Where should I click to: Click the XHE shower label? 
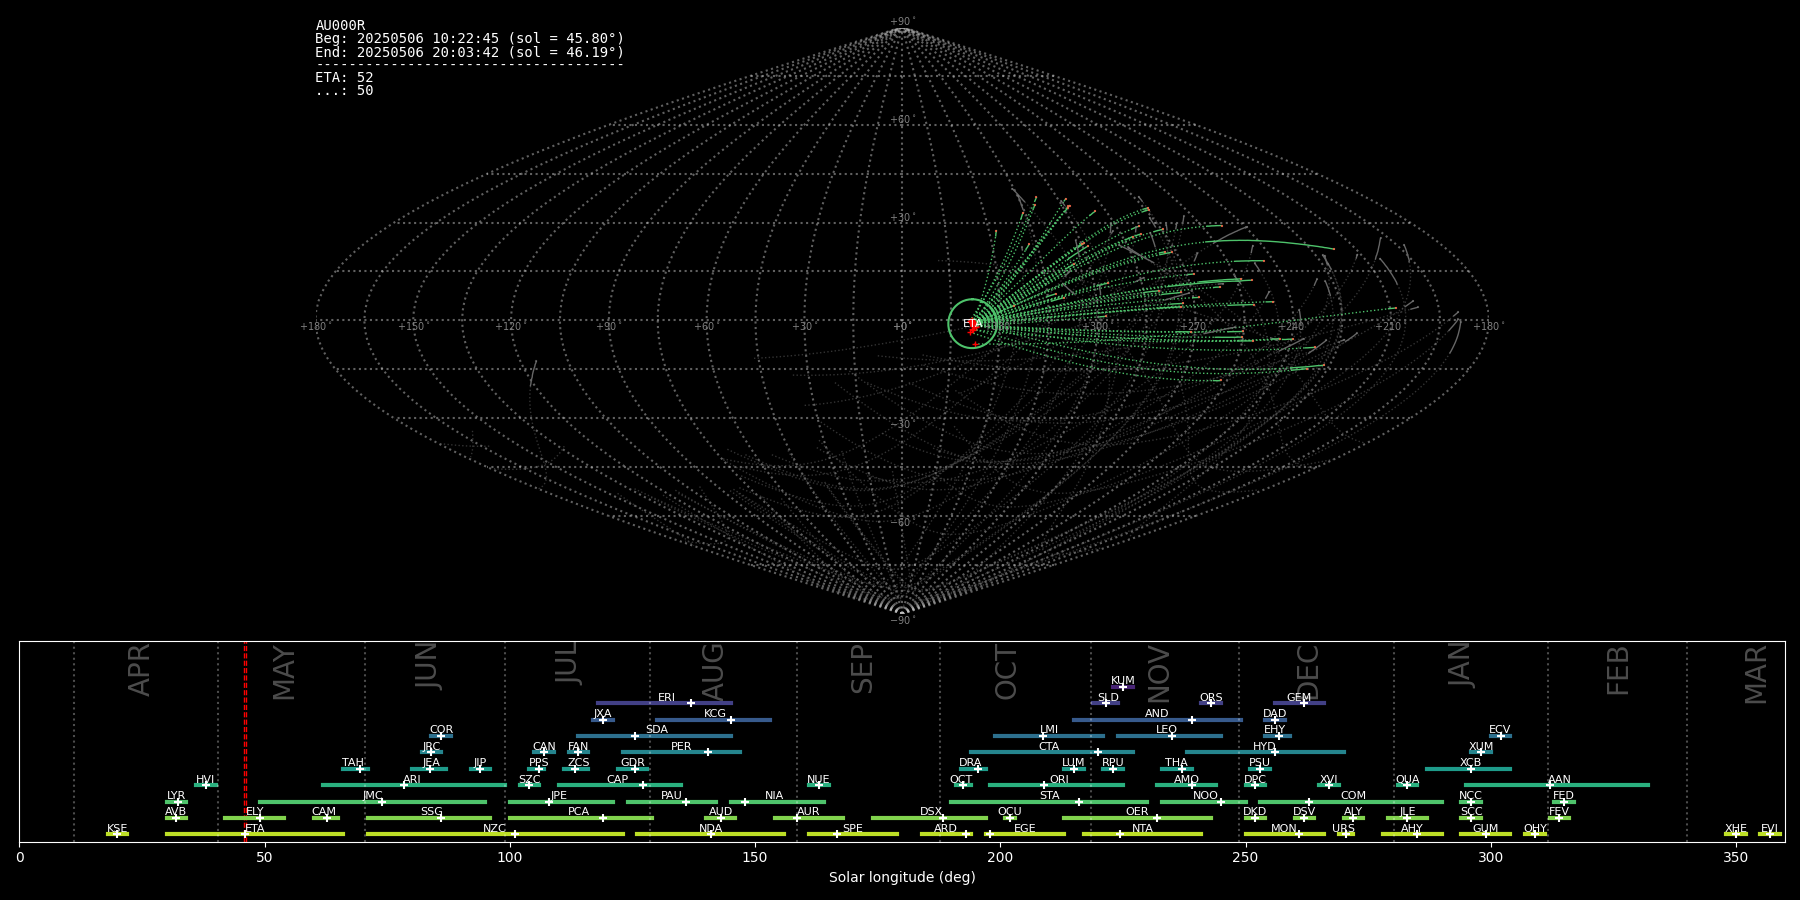point(1736,829)
